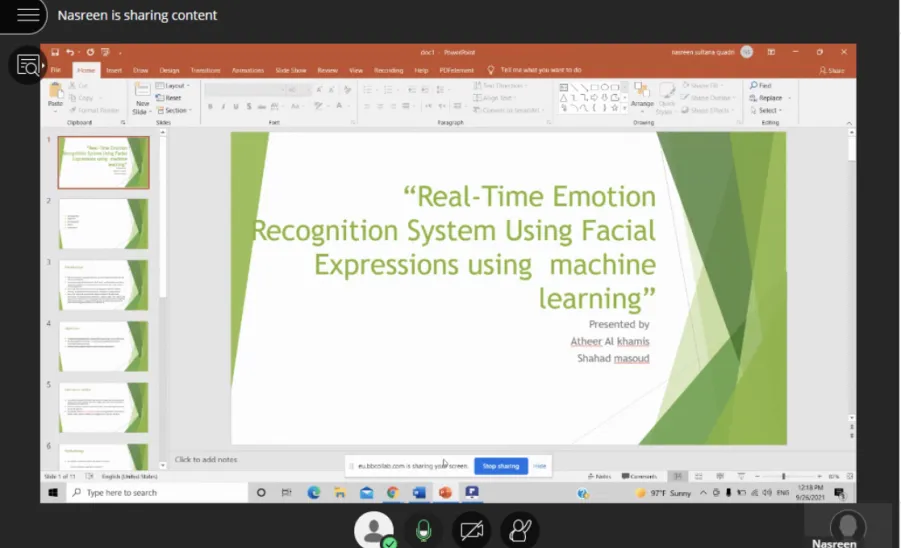Viewport: 901px width, 548px height.
Task: Open PowerPoint from the Windows taskbar
Action: (445, 492)
